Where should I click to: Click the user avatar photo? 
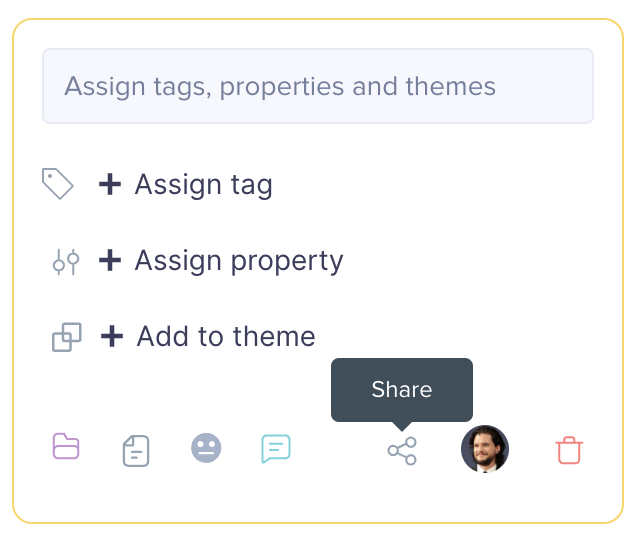(x=485, y=449)
